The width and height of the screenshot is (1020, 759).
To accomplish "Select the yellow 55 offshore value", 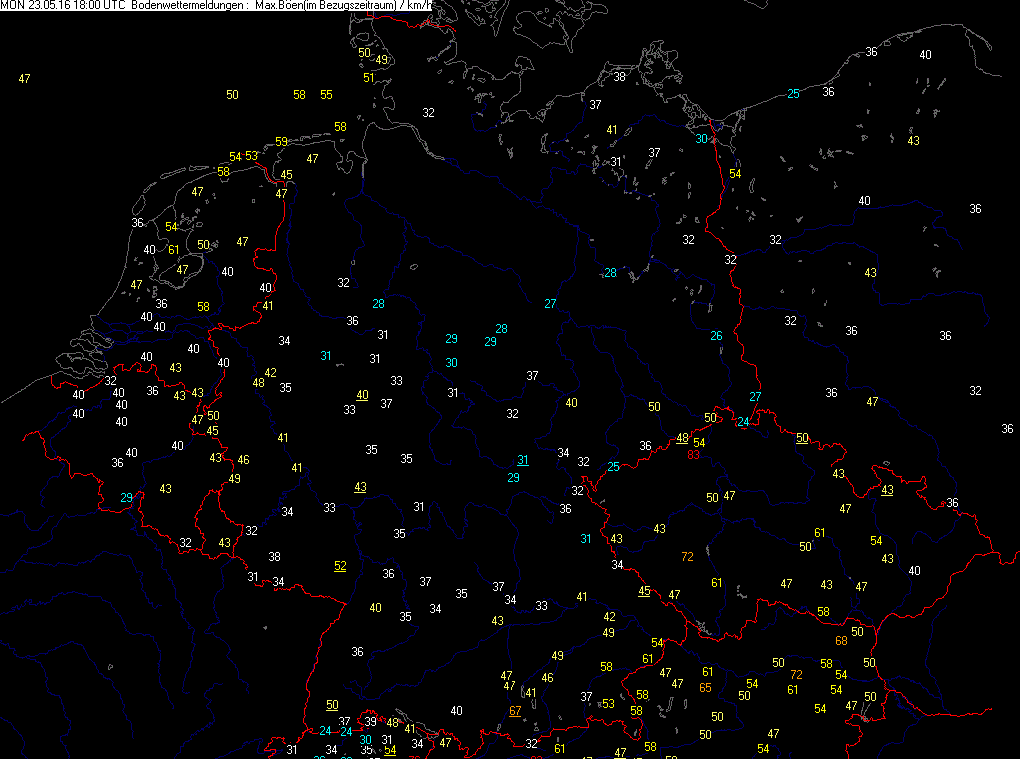I will coord(326,94).
